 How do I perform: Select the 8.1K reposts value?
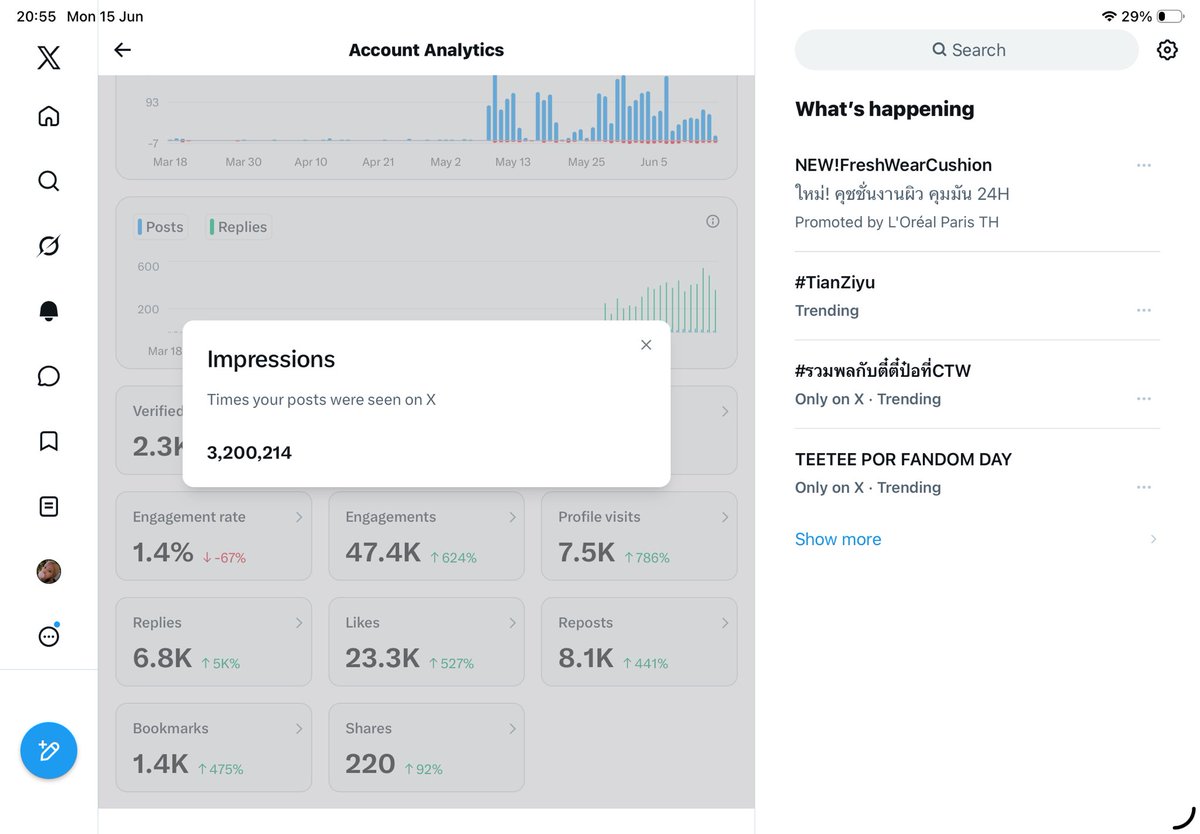tap(586, 658)
